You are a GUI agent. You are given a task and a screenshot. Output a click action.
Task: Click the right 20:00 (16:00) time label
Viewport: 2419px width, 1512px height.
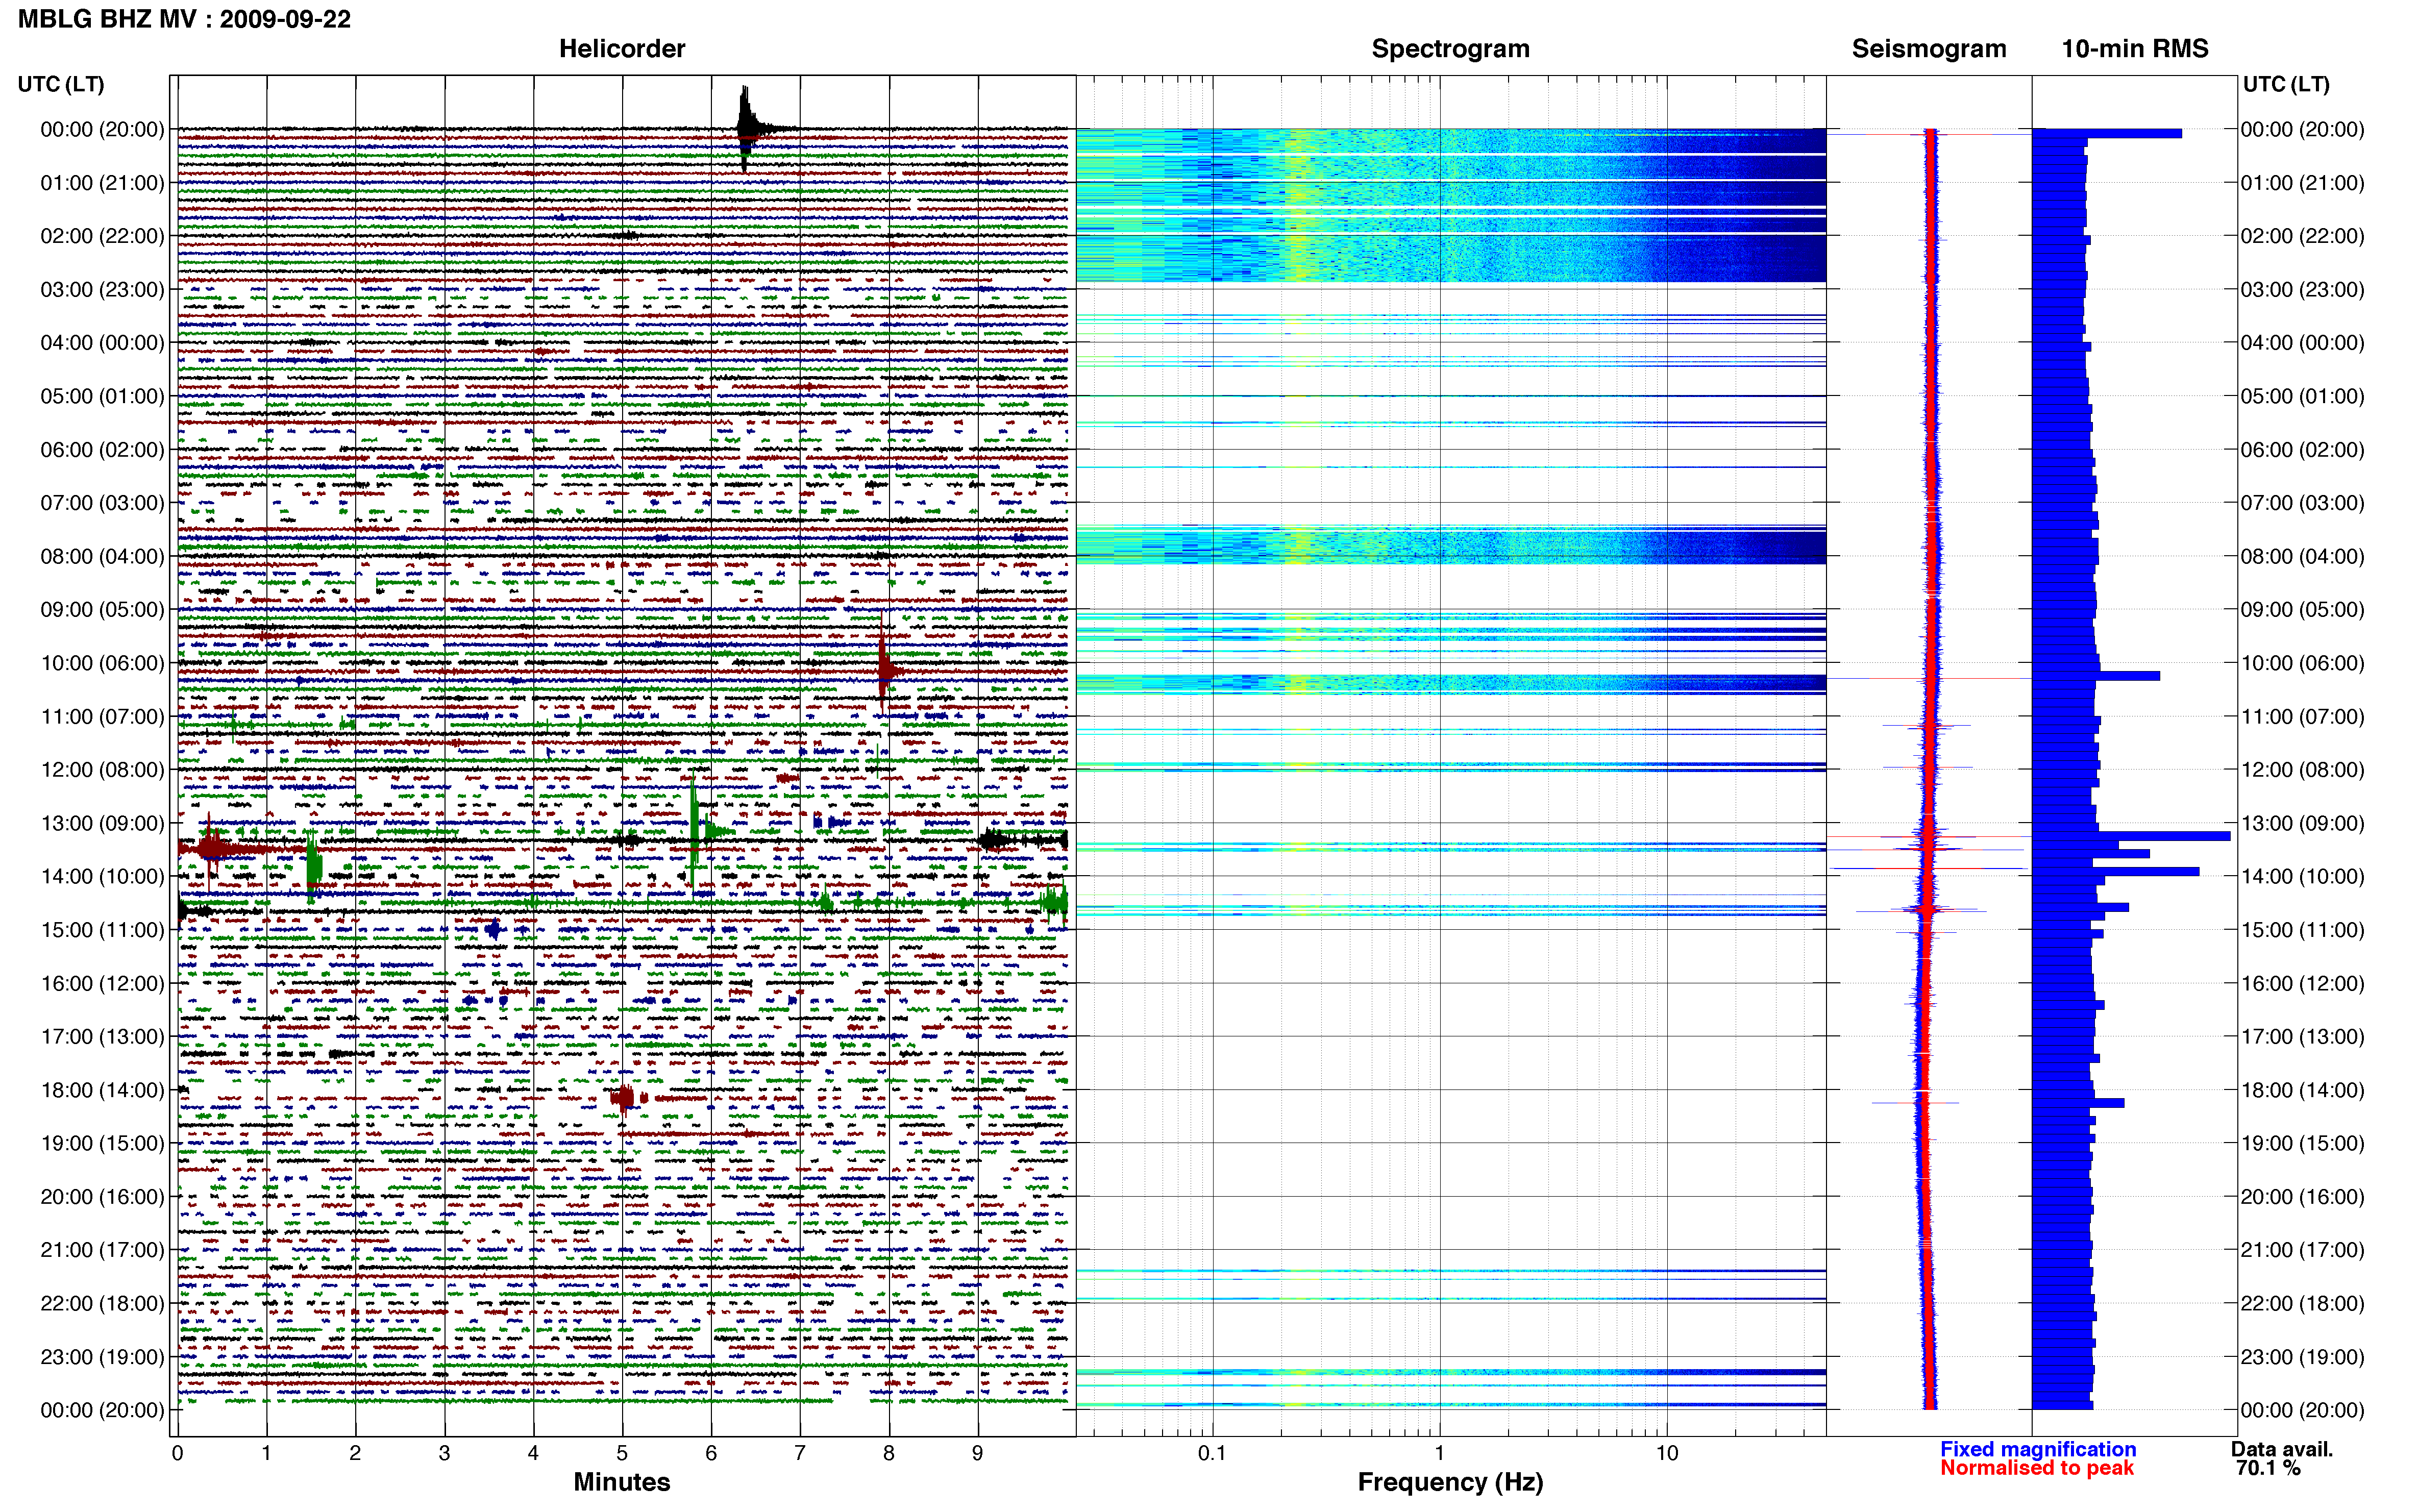(2302, 1197)
